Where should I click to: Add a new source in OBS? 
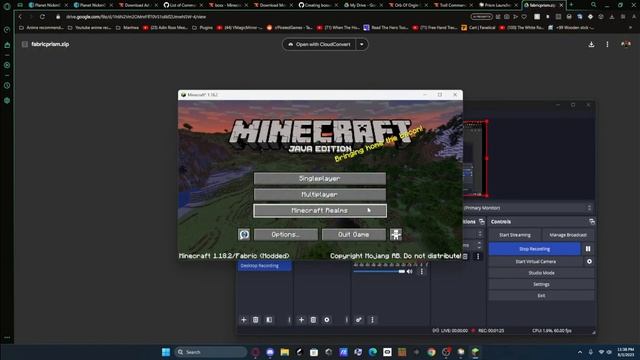[301, 320]
